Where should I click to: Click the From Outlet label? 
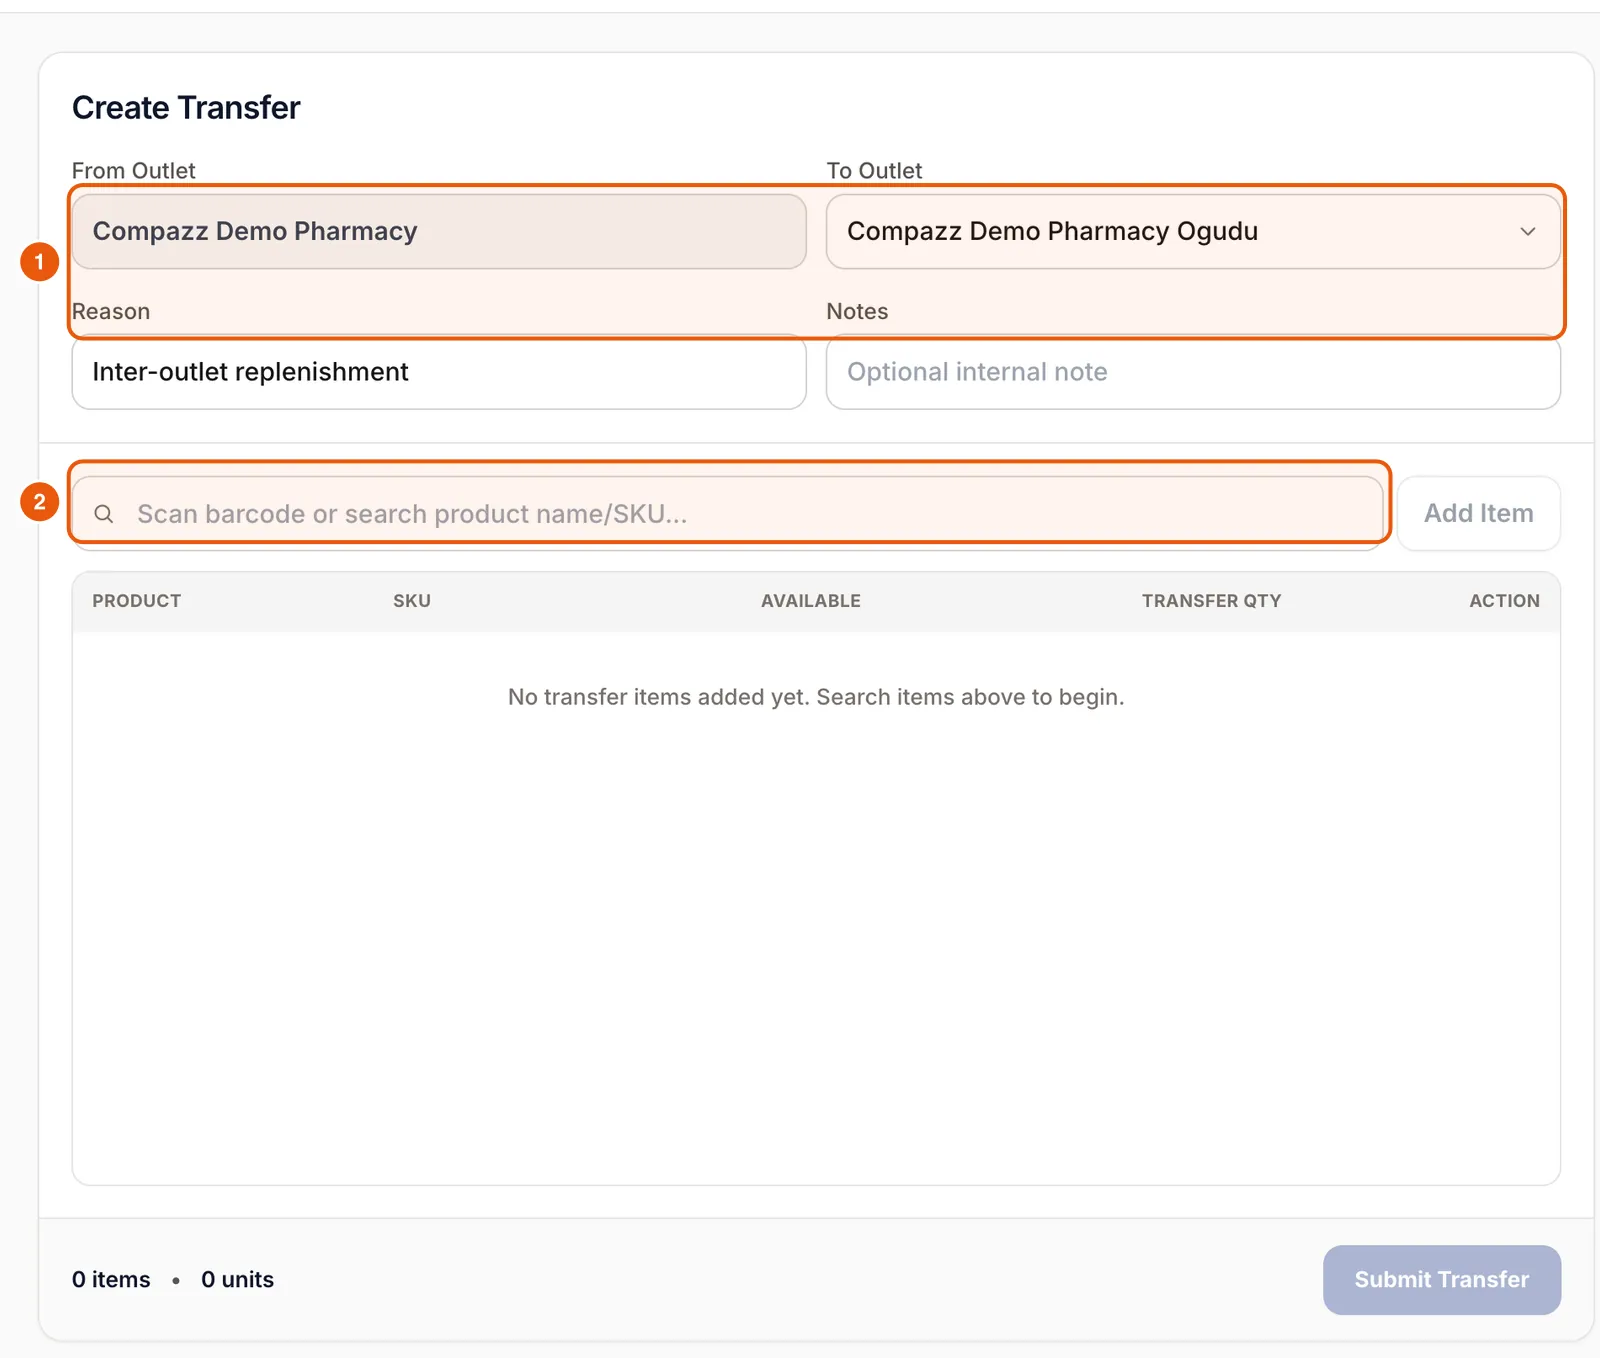pyautogui.click(x=133, y=171)
